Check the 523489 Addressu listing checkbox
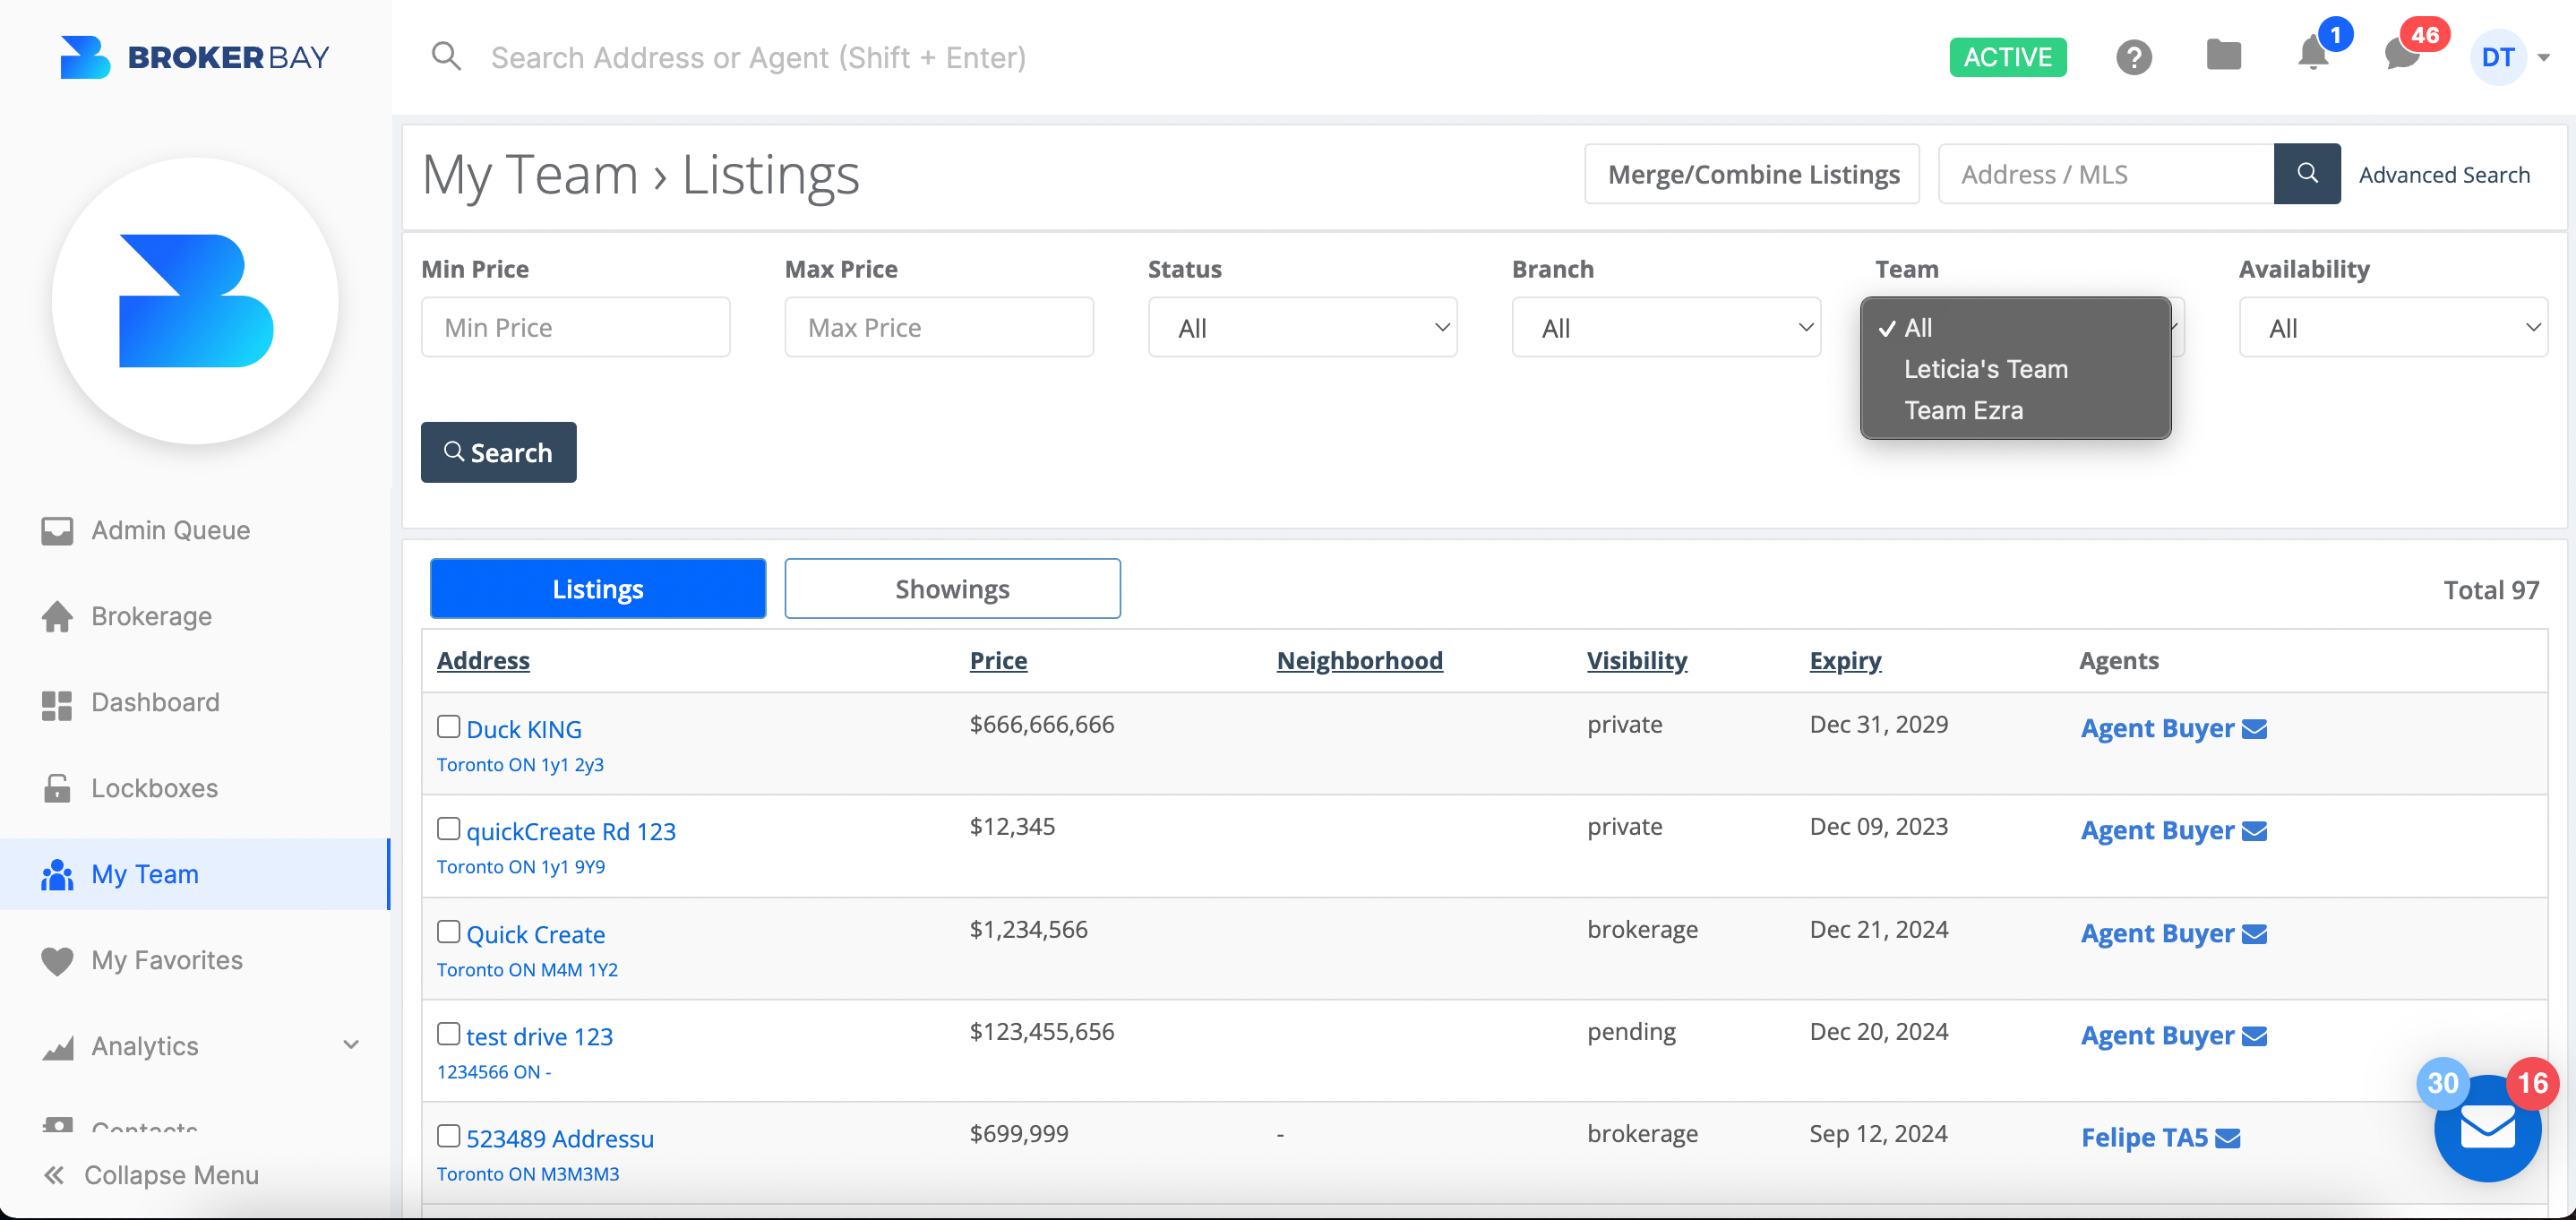2576x1220 pixels. (x=449, y=1135)
